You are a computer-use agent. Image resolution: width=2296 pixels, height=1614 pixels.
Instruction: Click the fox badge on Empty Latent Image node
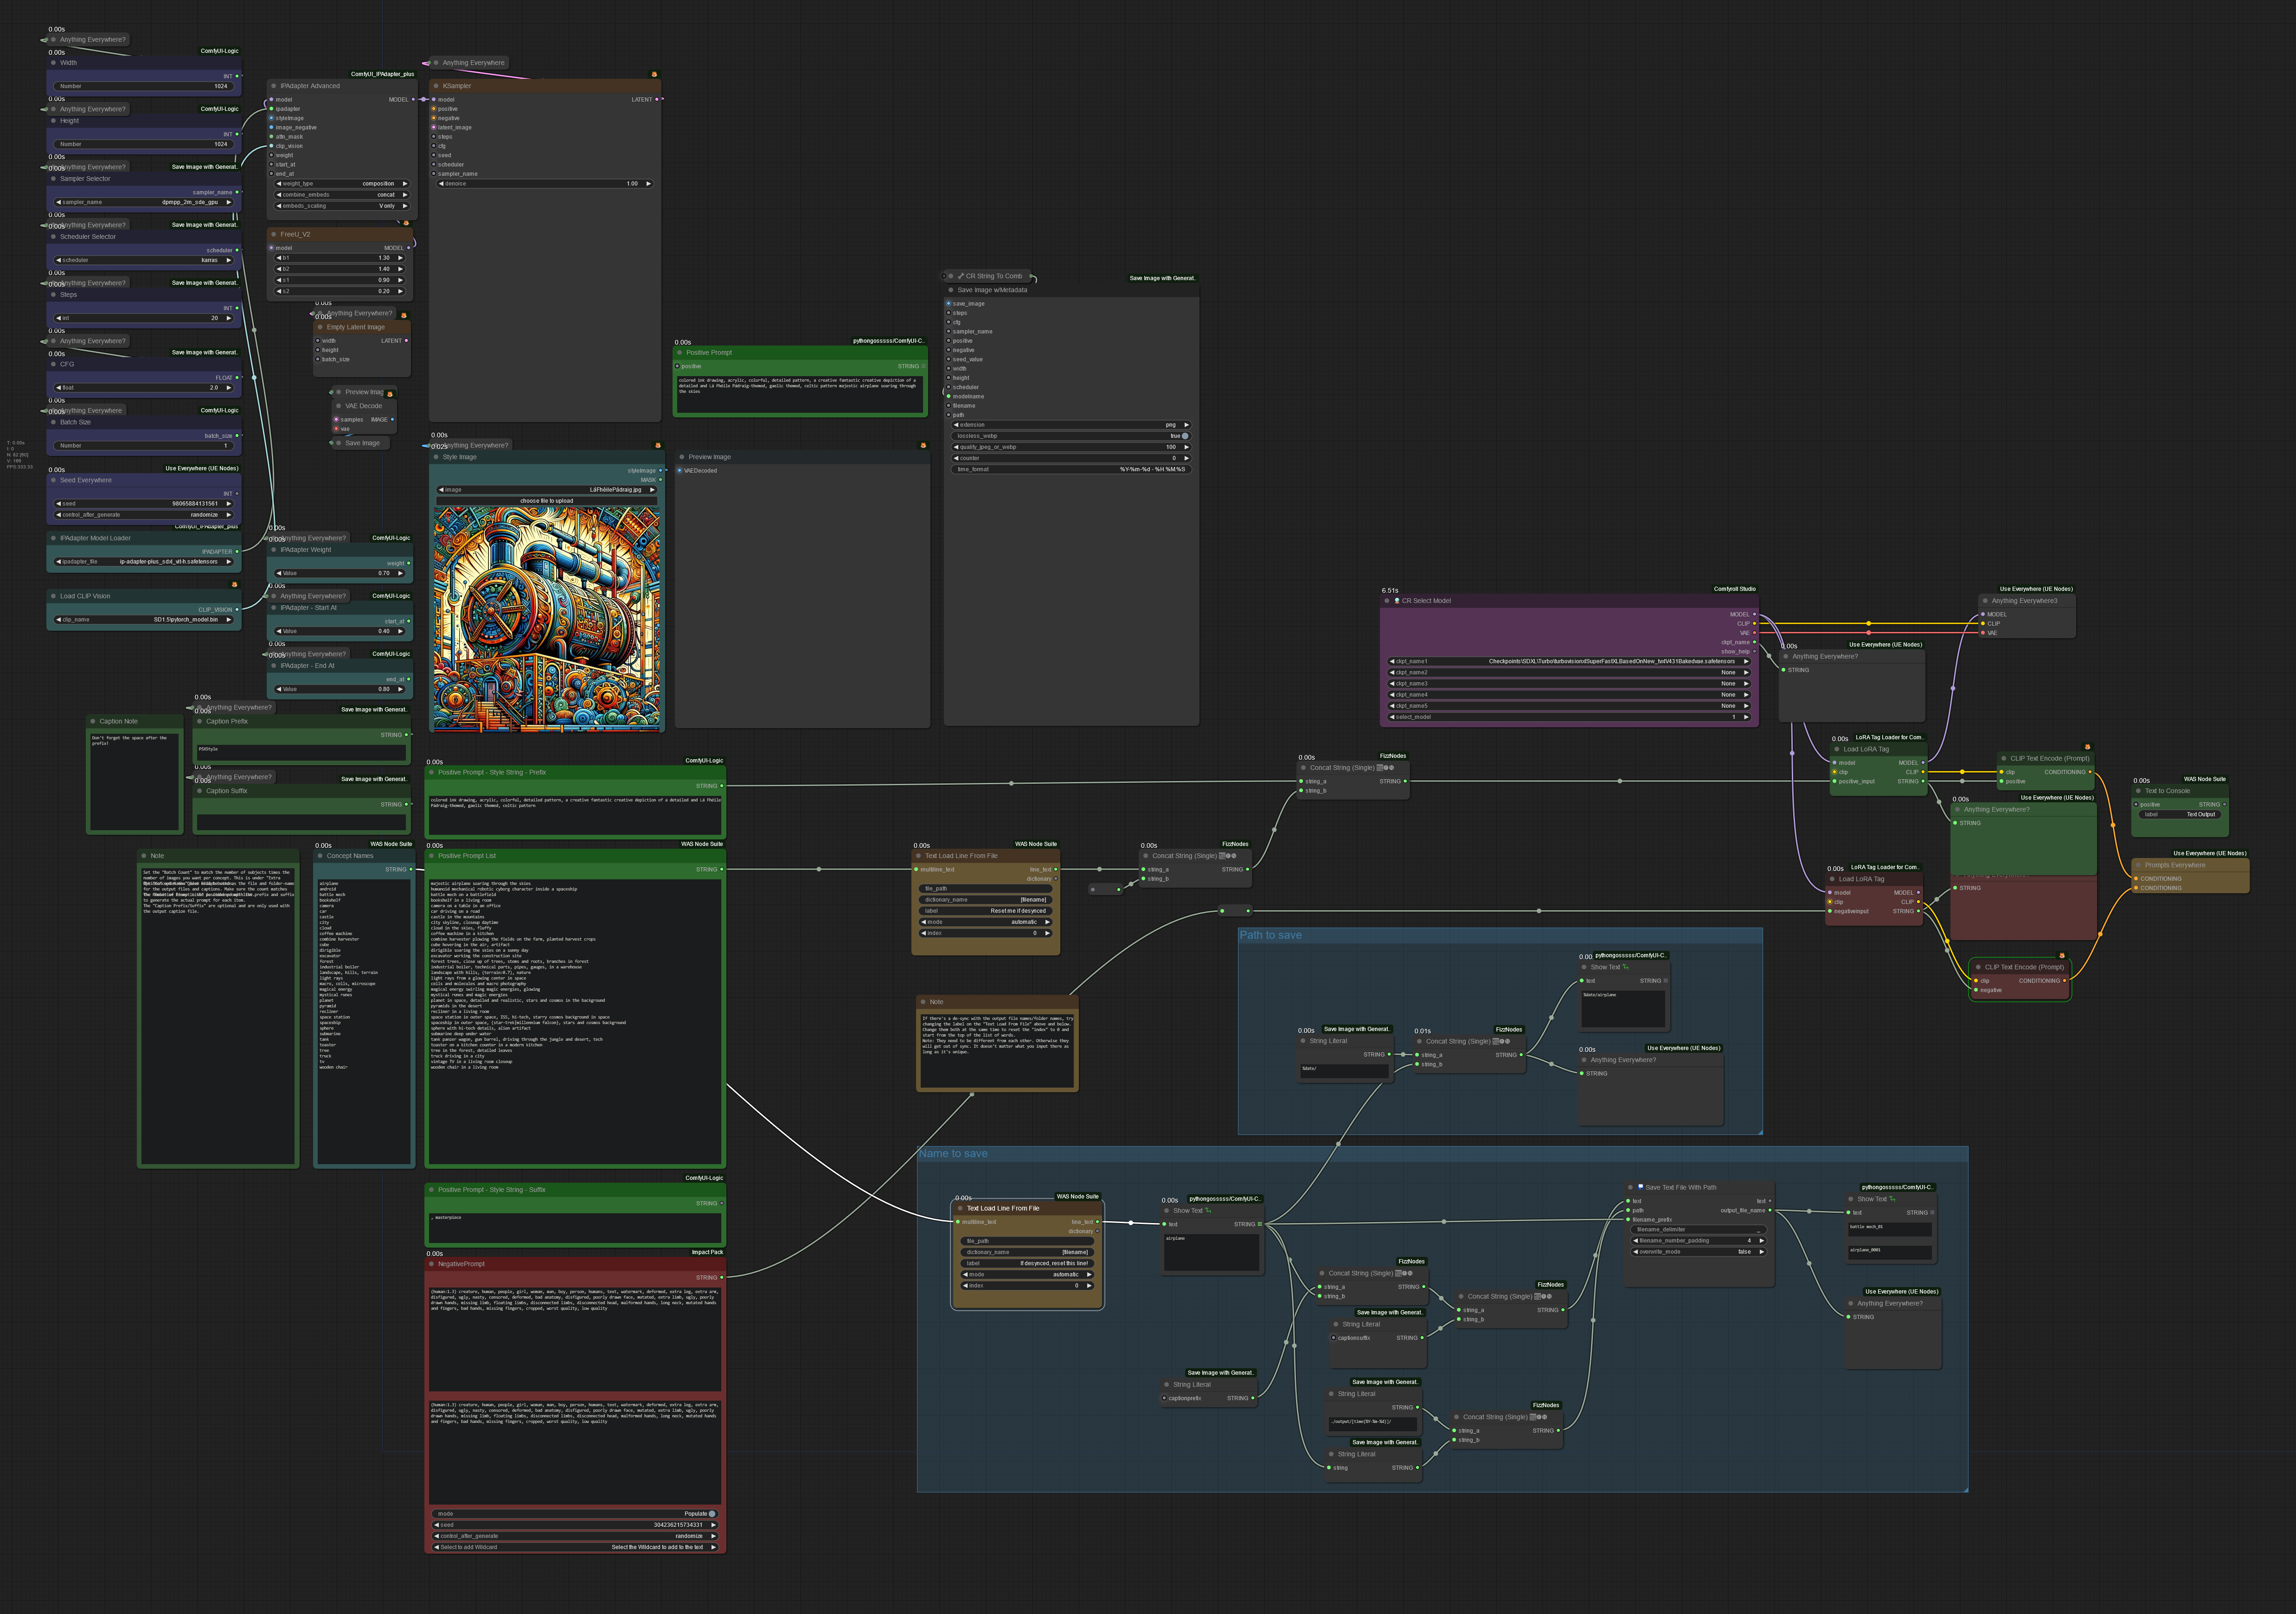(x=404, y=315)
